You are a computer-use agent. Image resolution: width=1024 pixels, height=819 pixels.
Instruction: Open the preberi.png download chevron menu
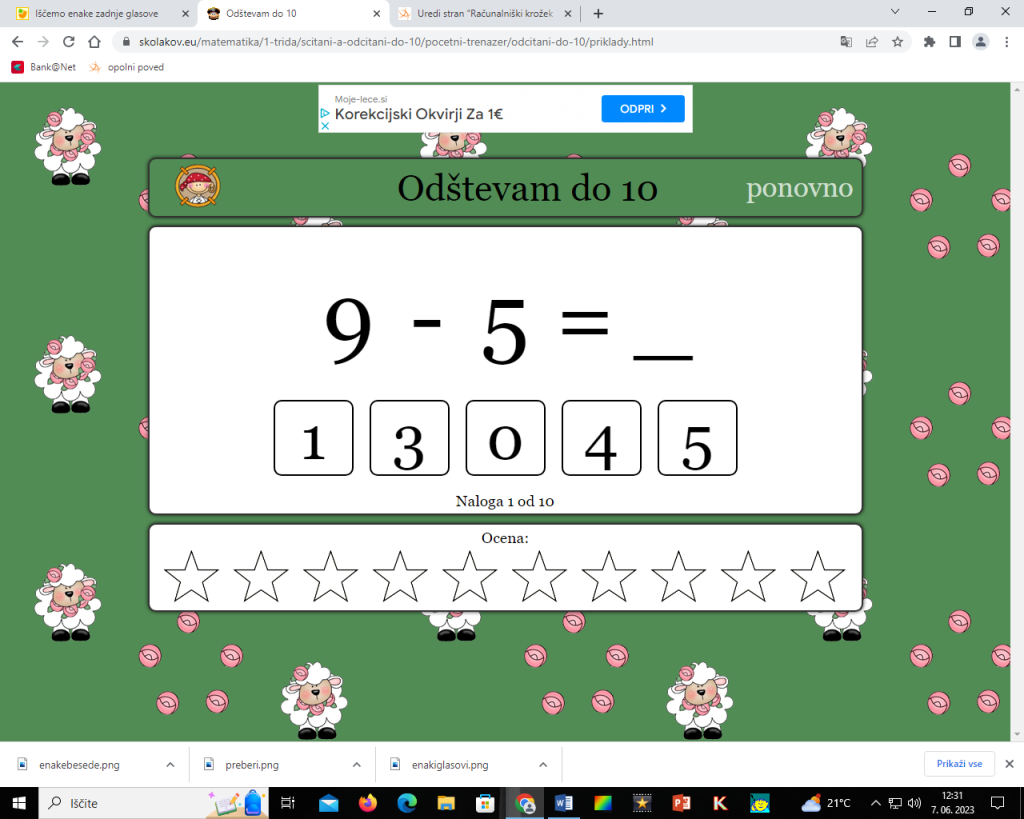pyautogui.click(x=357, y=765)
